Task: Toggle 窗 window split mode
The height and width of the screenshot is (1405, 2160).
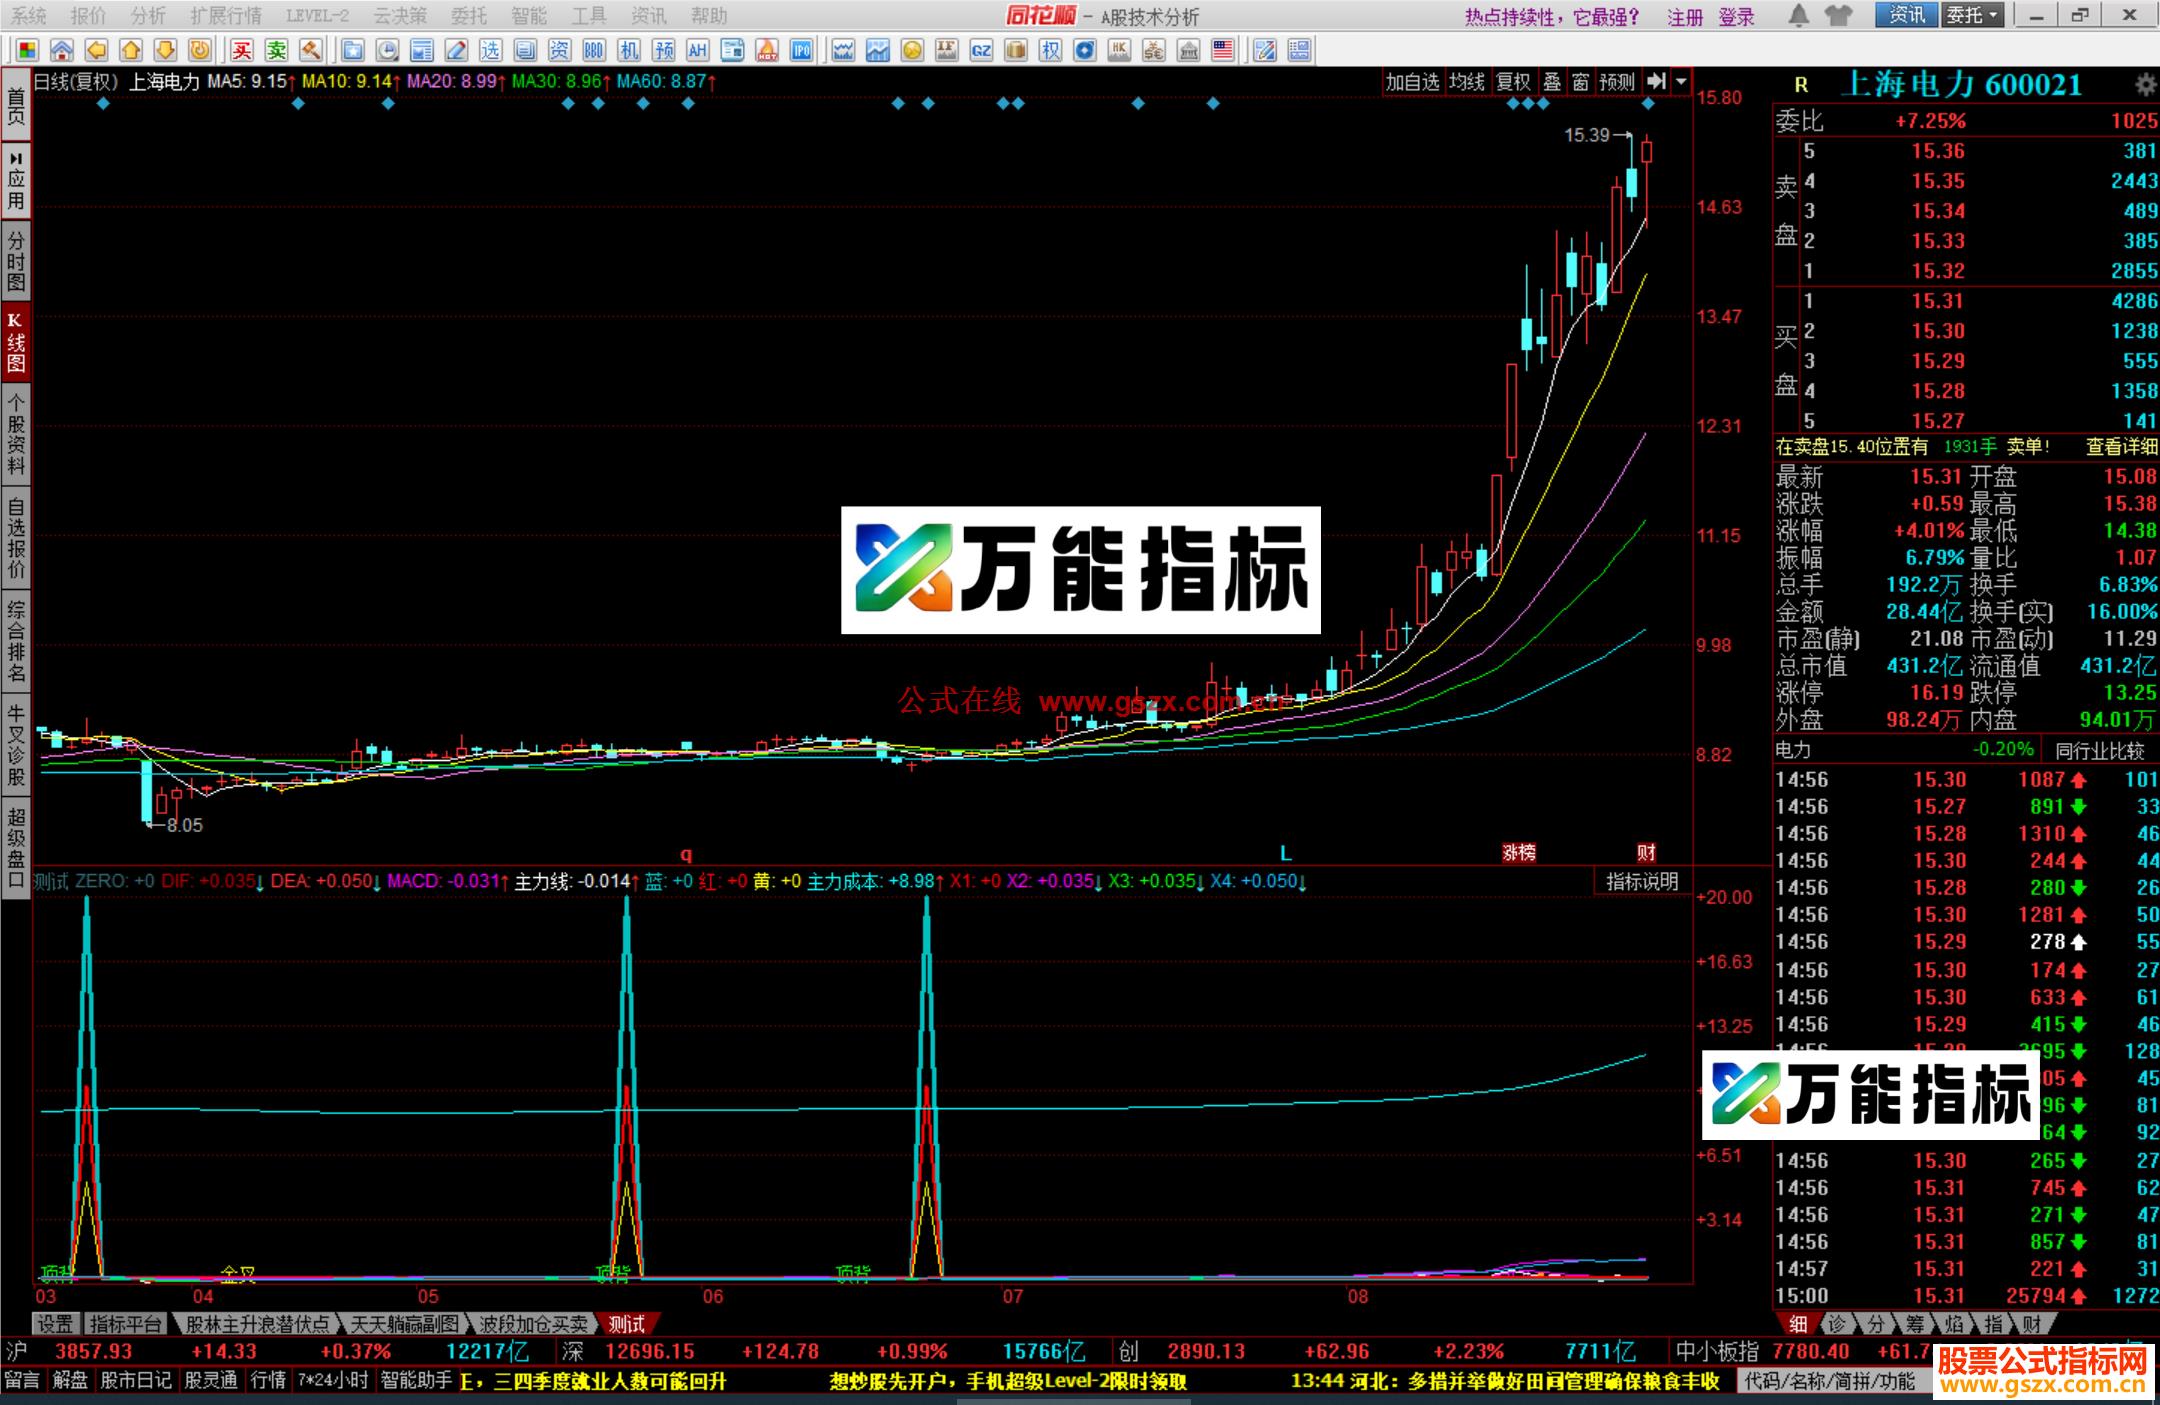Action: click(x=1580, y=84)
